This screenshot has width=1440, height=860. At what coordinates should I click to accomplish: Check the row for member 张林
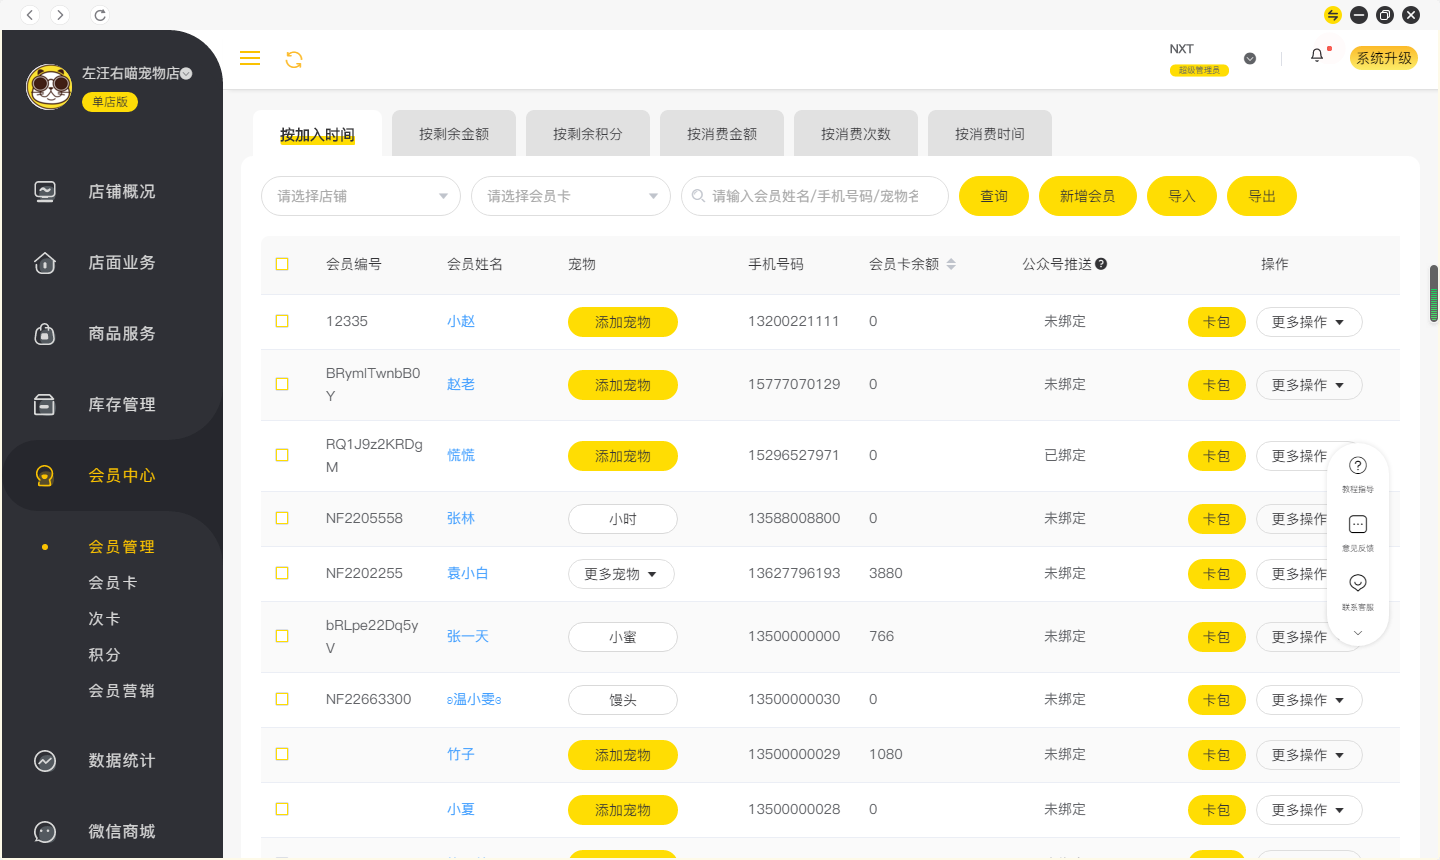(x=282, y=518)
